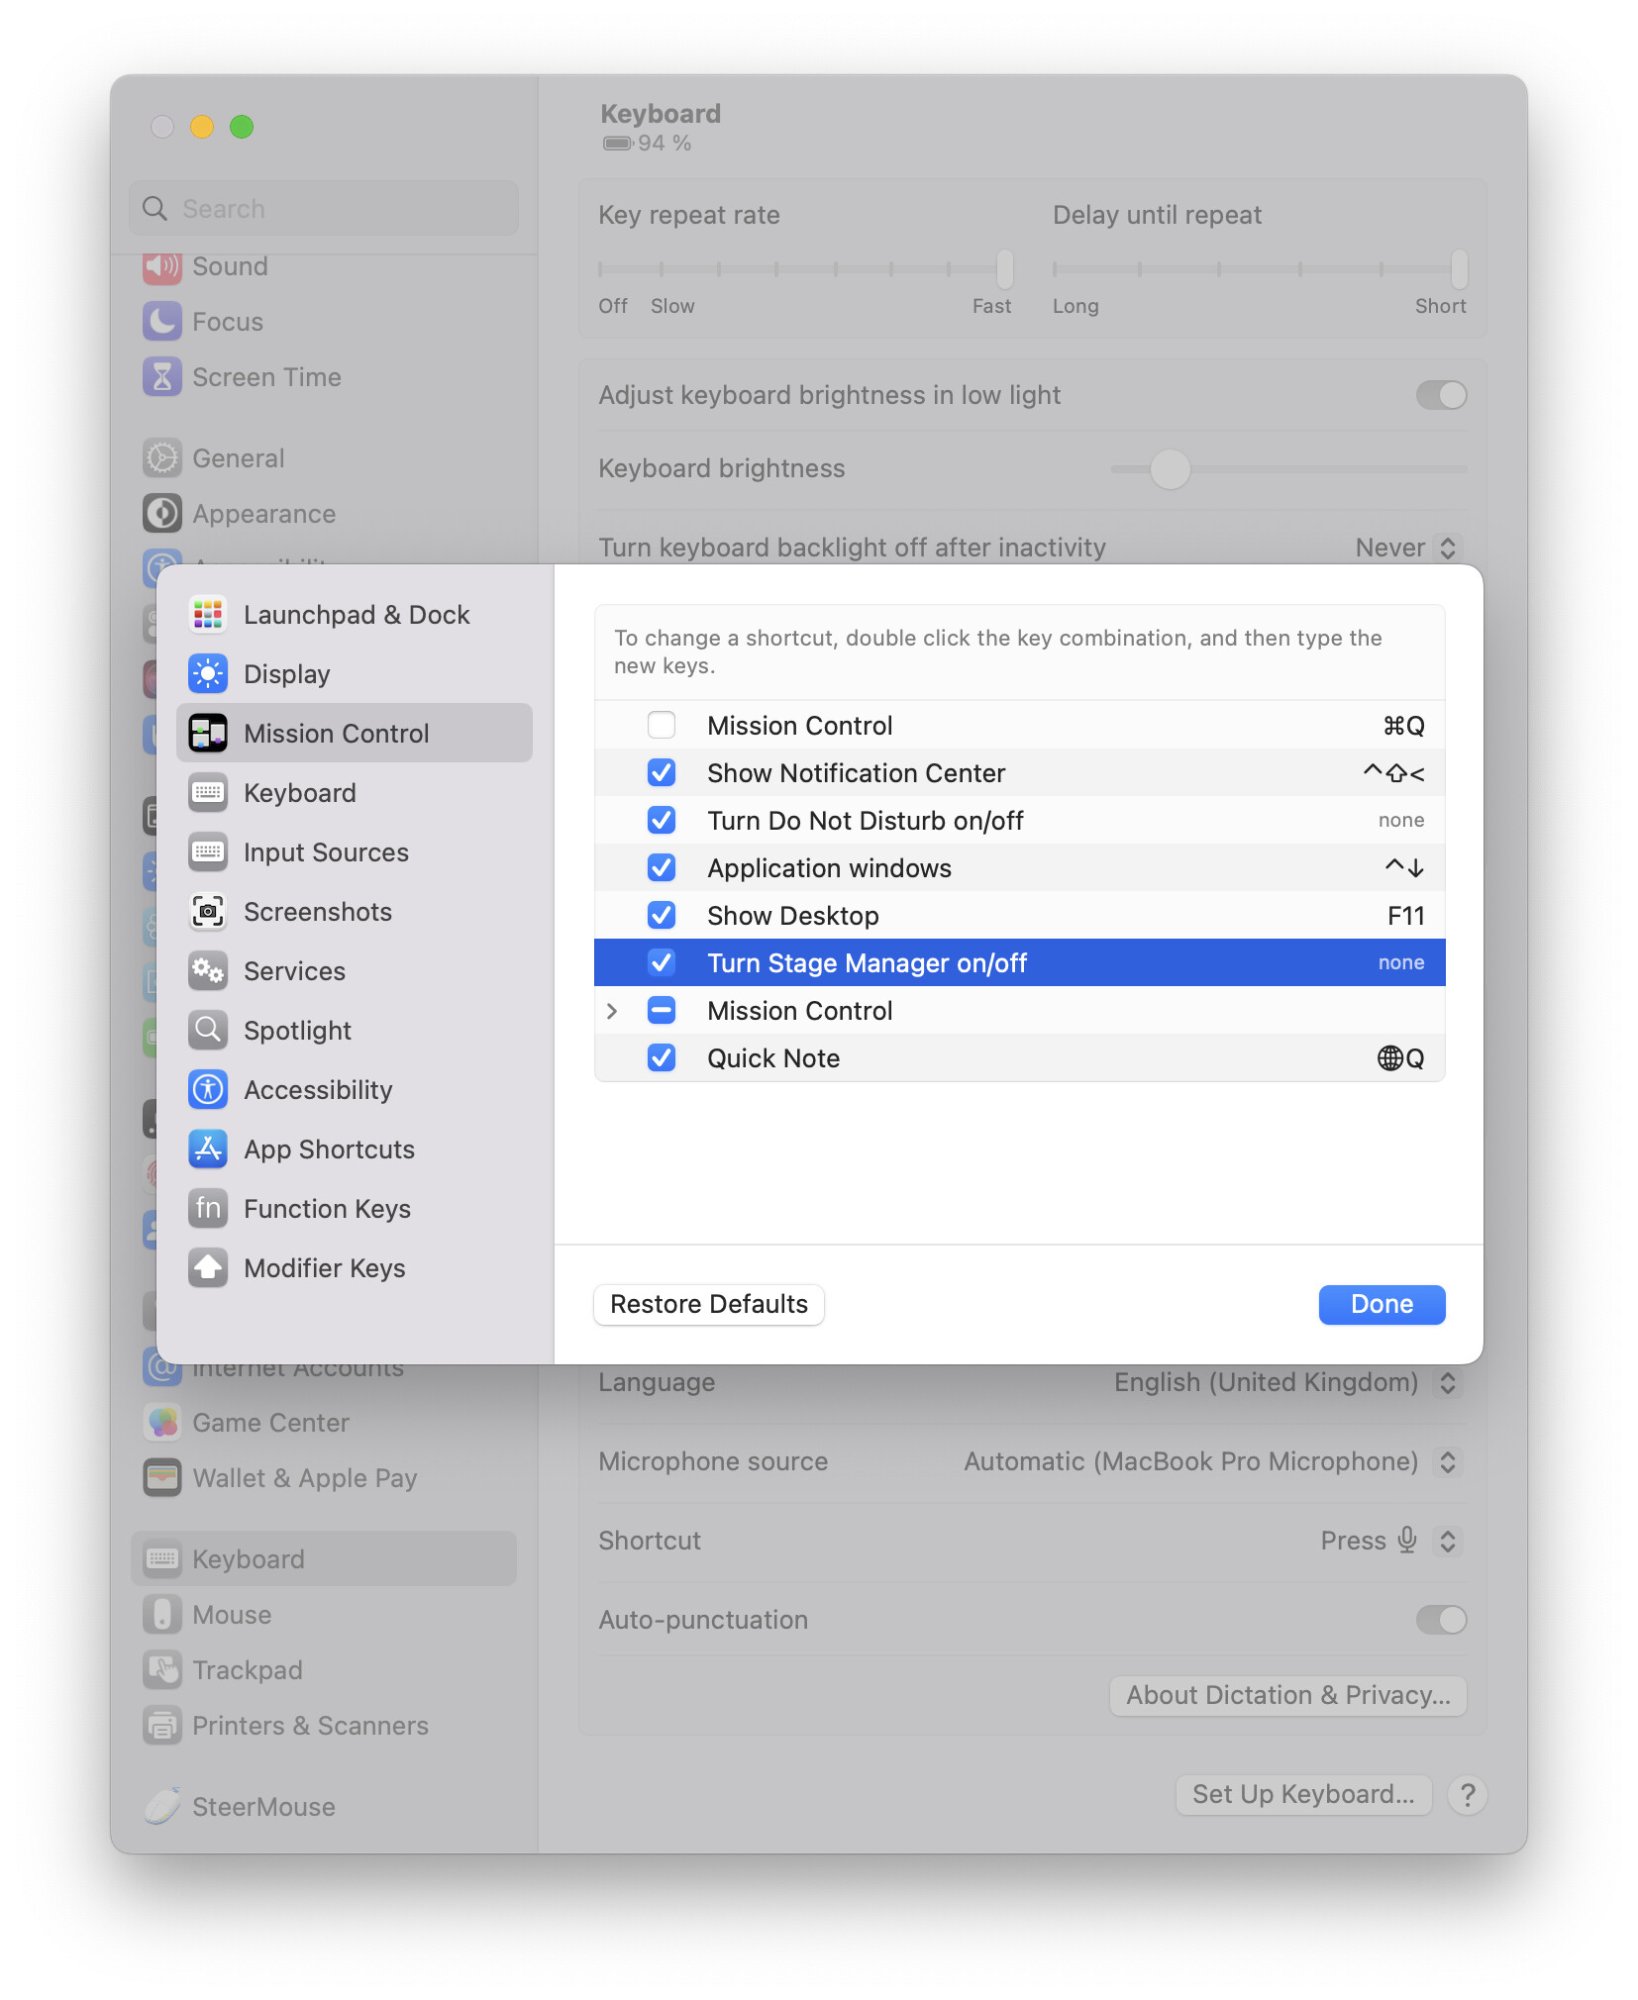Image resolution: width=1638 pixels, height=2000 pixels.
Task: Select the Function Keys category
Action: 354,1208
